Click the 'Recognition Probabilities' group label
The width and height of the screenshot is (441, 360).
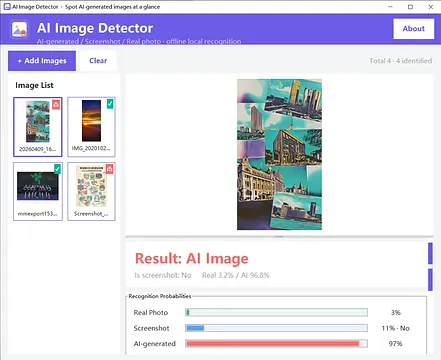160,296
